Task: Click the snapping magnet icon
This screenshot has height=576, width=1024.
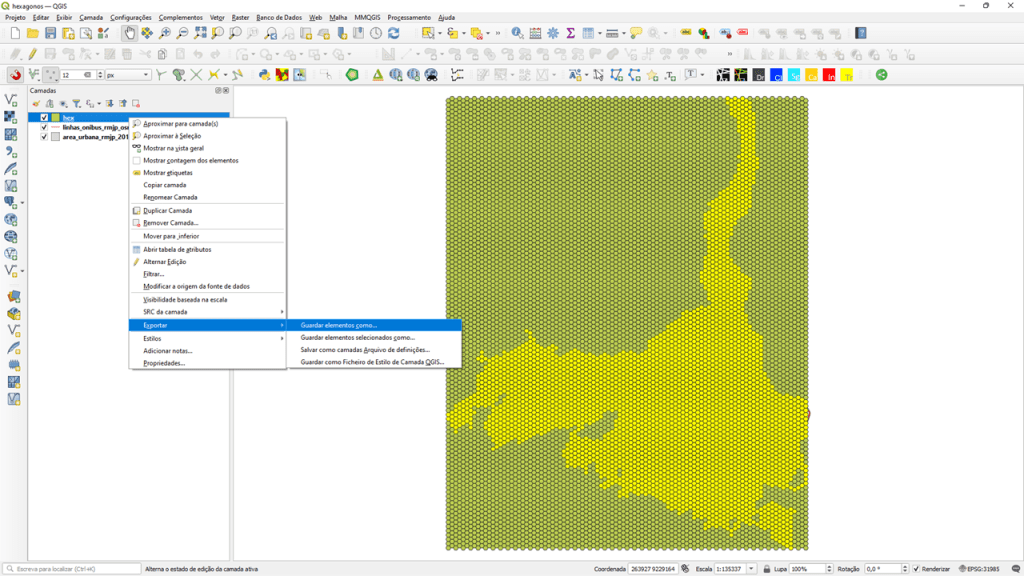Action: (x=15, y=75)
